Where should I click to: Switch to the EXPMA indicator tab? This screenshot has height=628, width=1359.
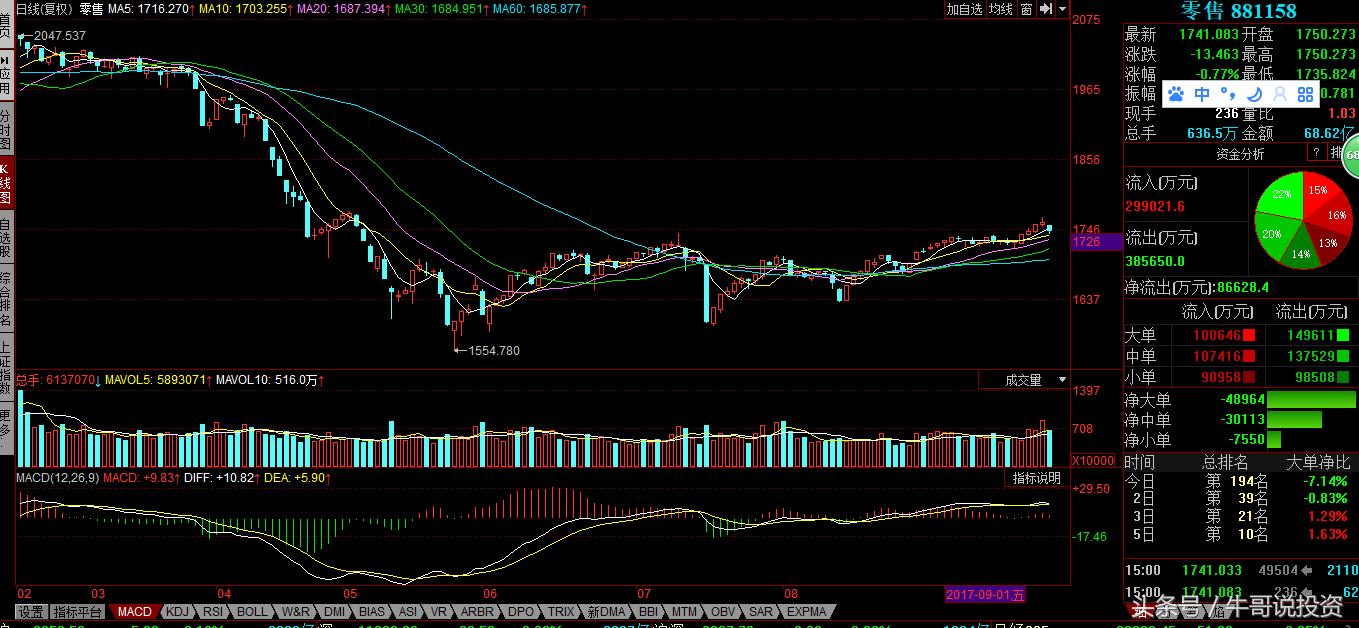point(807,611)
